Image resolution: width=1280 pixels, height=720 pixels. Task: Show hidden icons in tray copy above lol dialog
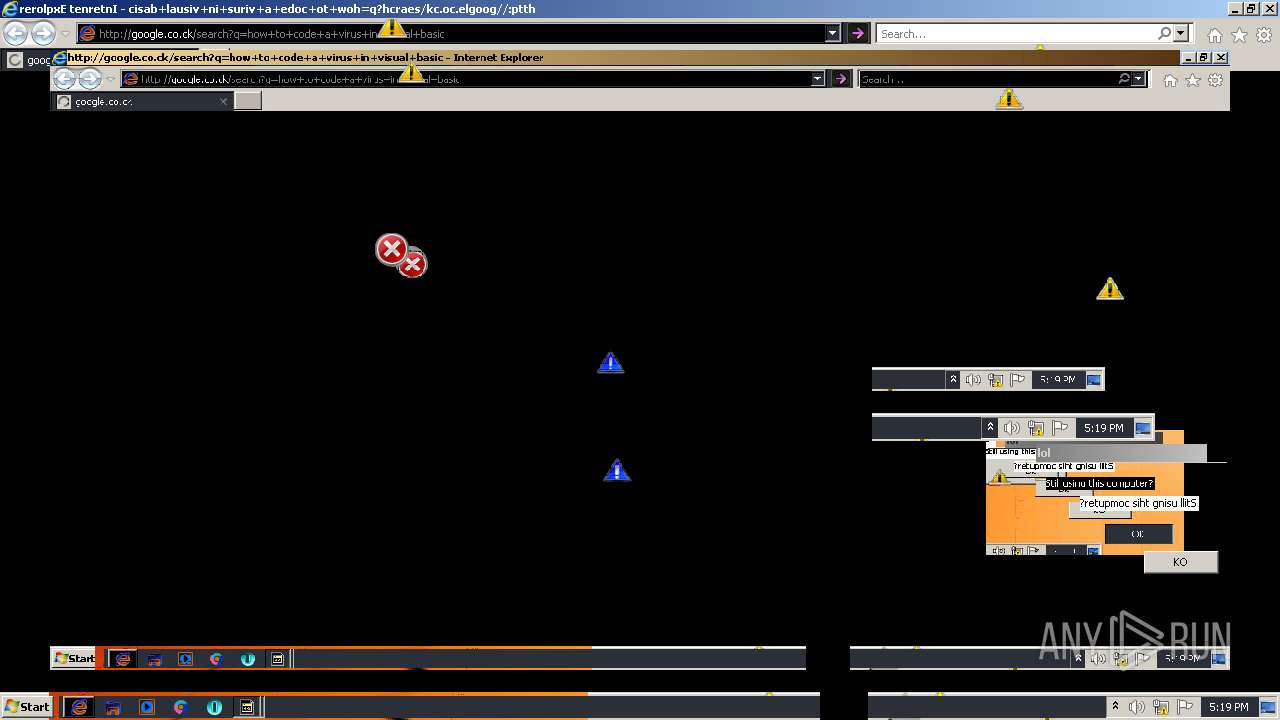pyautogui.click(x=990, y=427)
